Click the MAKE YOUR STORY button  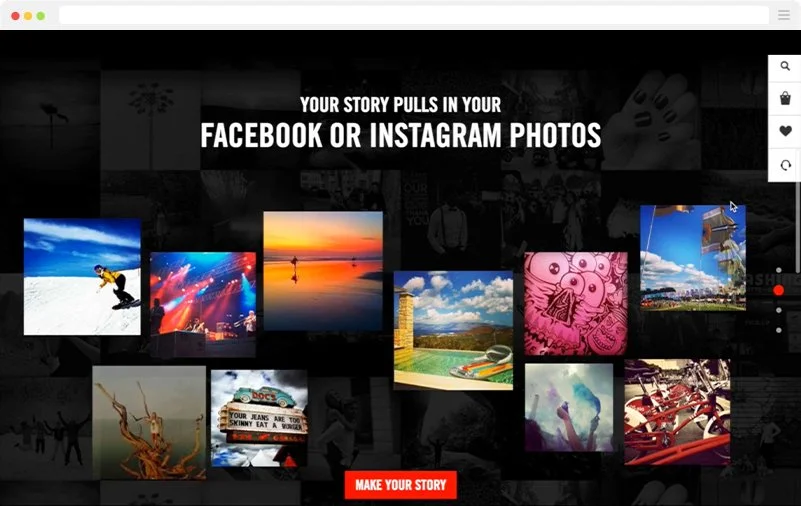400,485
